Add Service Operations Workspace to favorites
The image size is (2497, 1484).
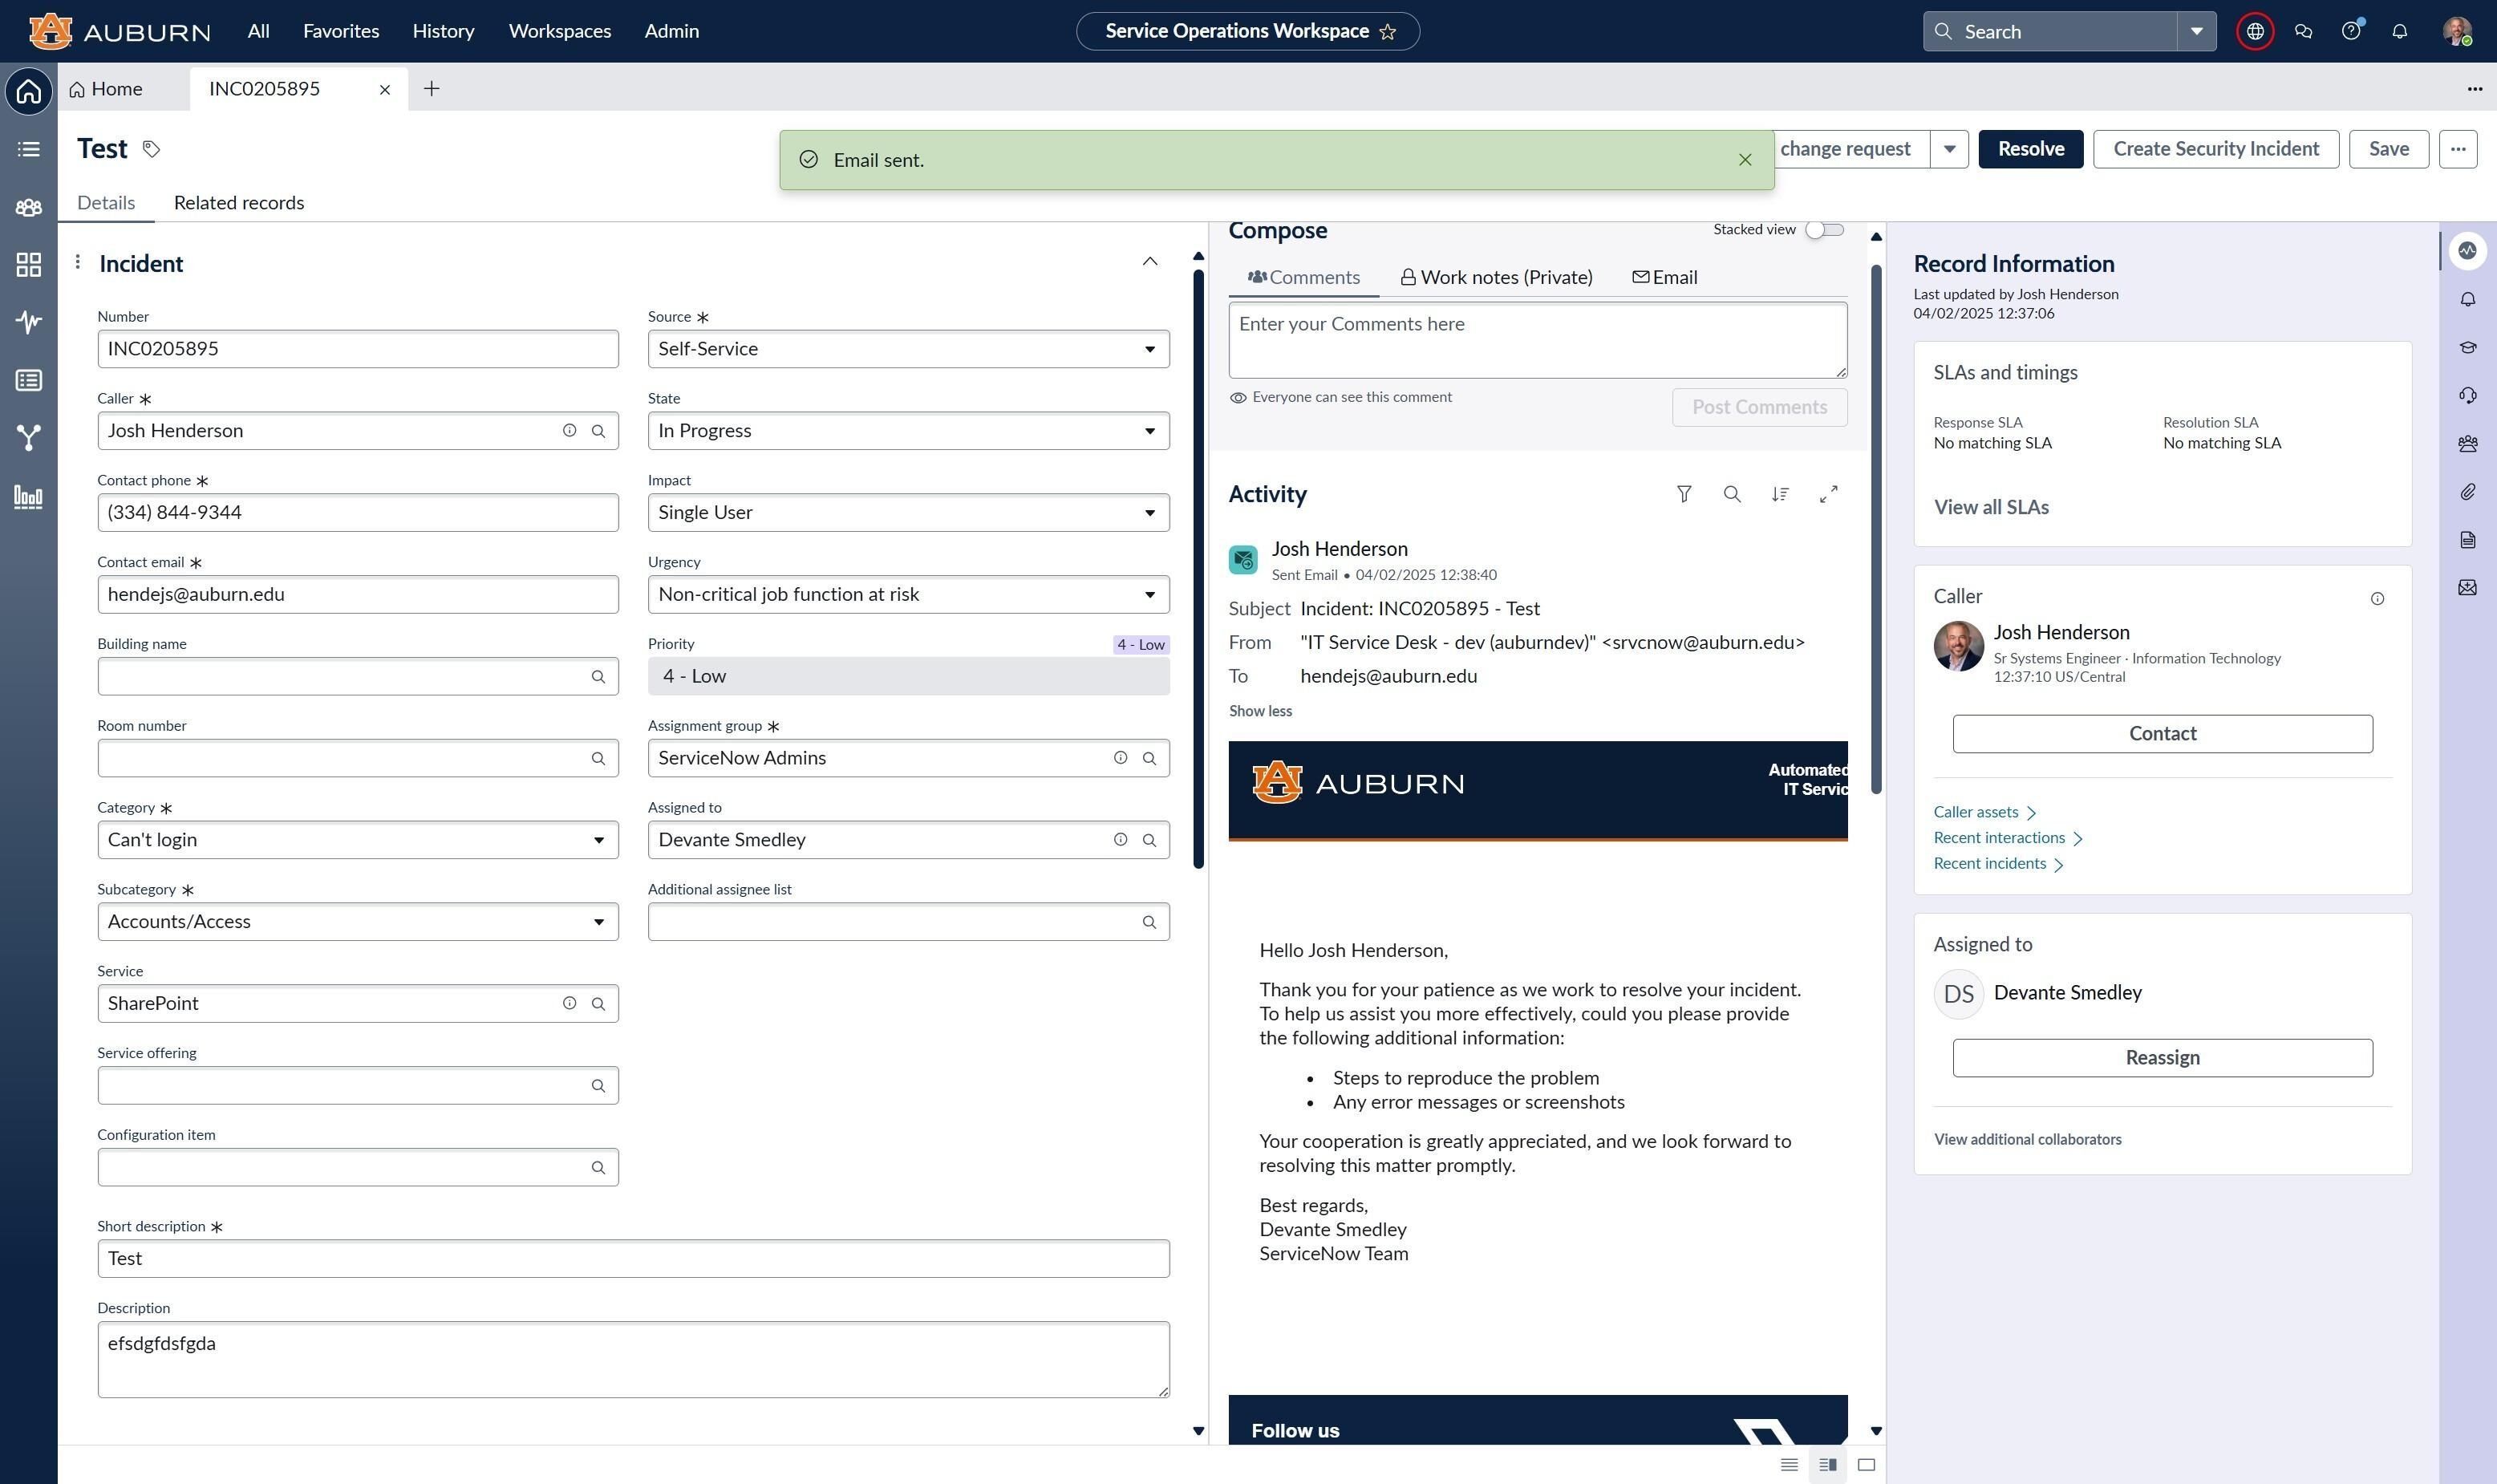1388,32
